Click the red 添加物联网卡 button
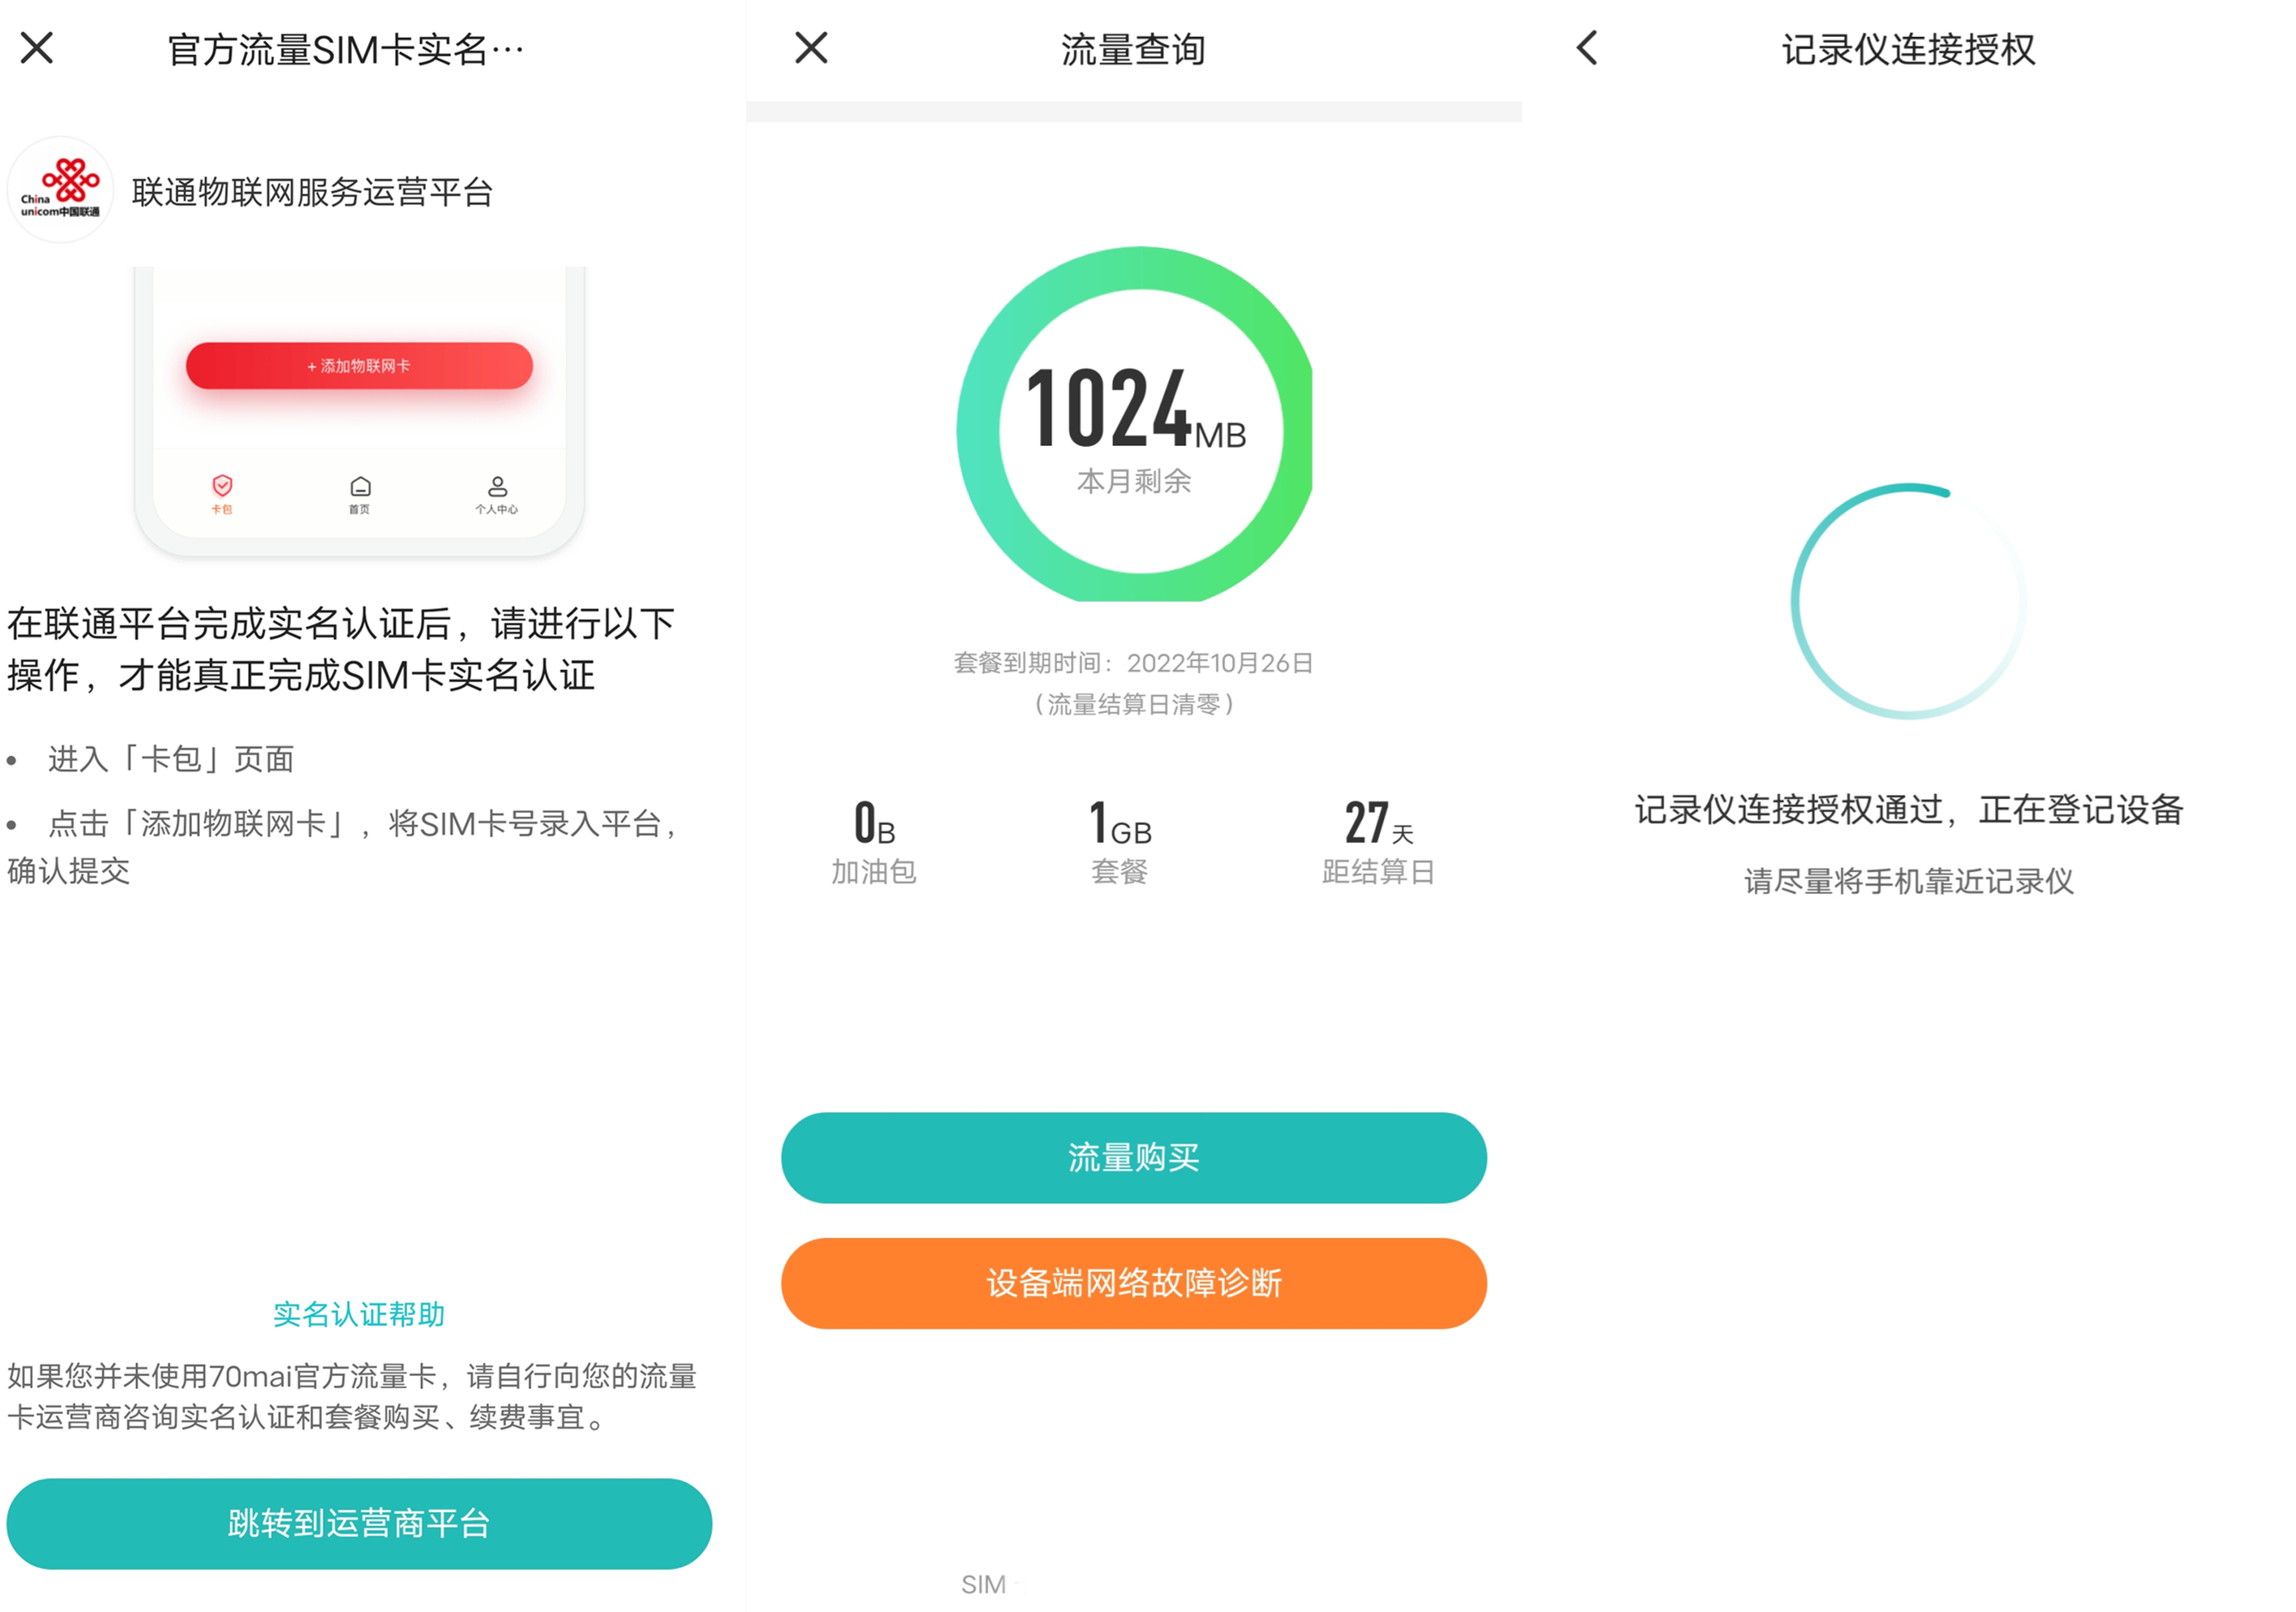 point(359,365)
